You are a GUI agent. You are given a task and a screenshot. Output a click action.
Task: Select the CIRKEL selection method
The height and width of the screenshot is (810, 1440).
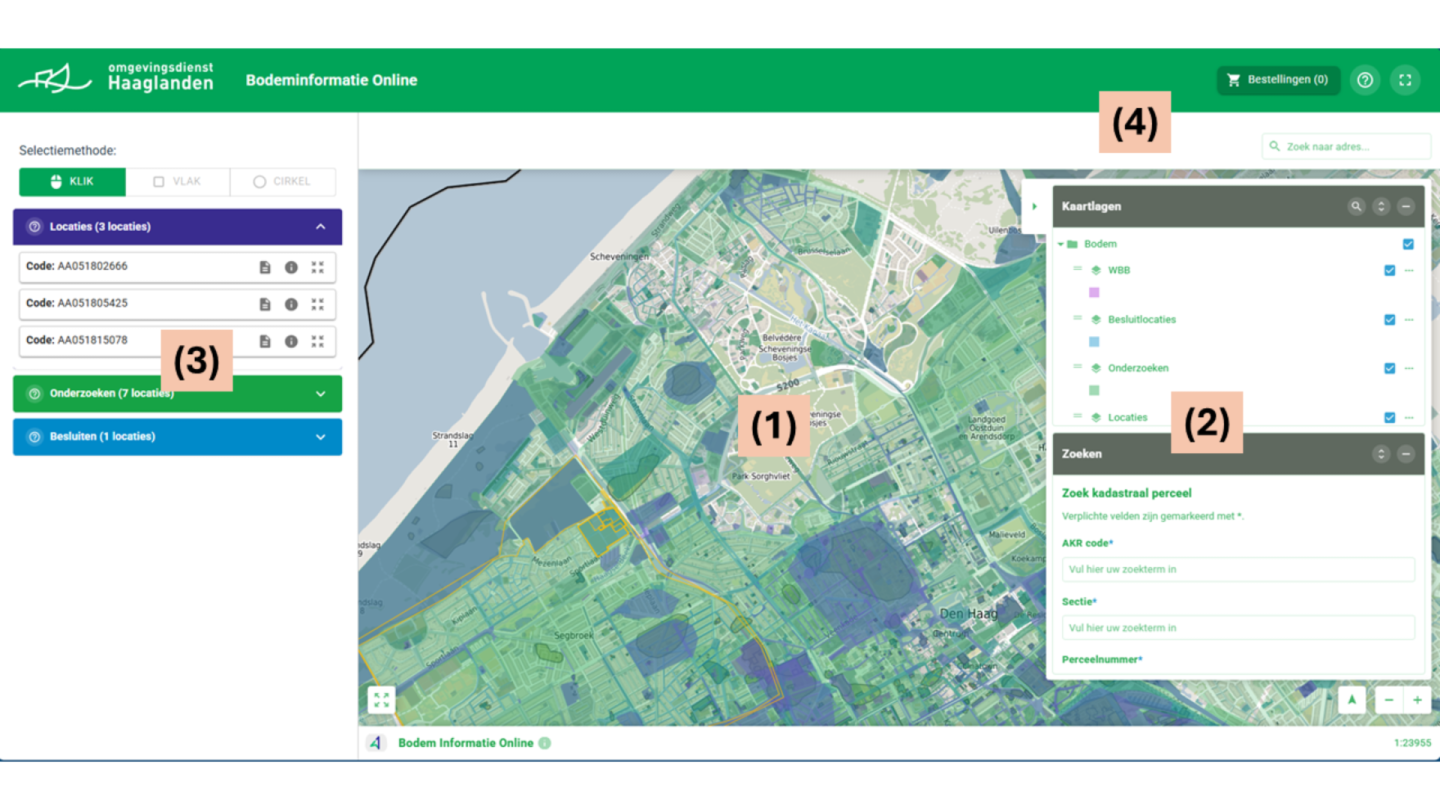coord(282,182)
